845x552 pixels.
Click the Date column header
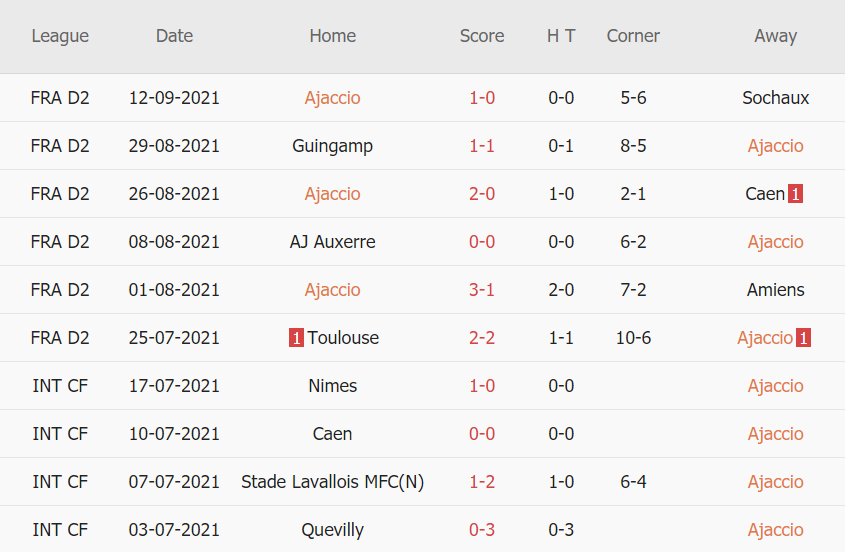(x=174, y=36)
